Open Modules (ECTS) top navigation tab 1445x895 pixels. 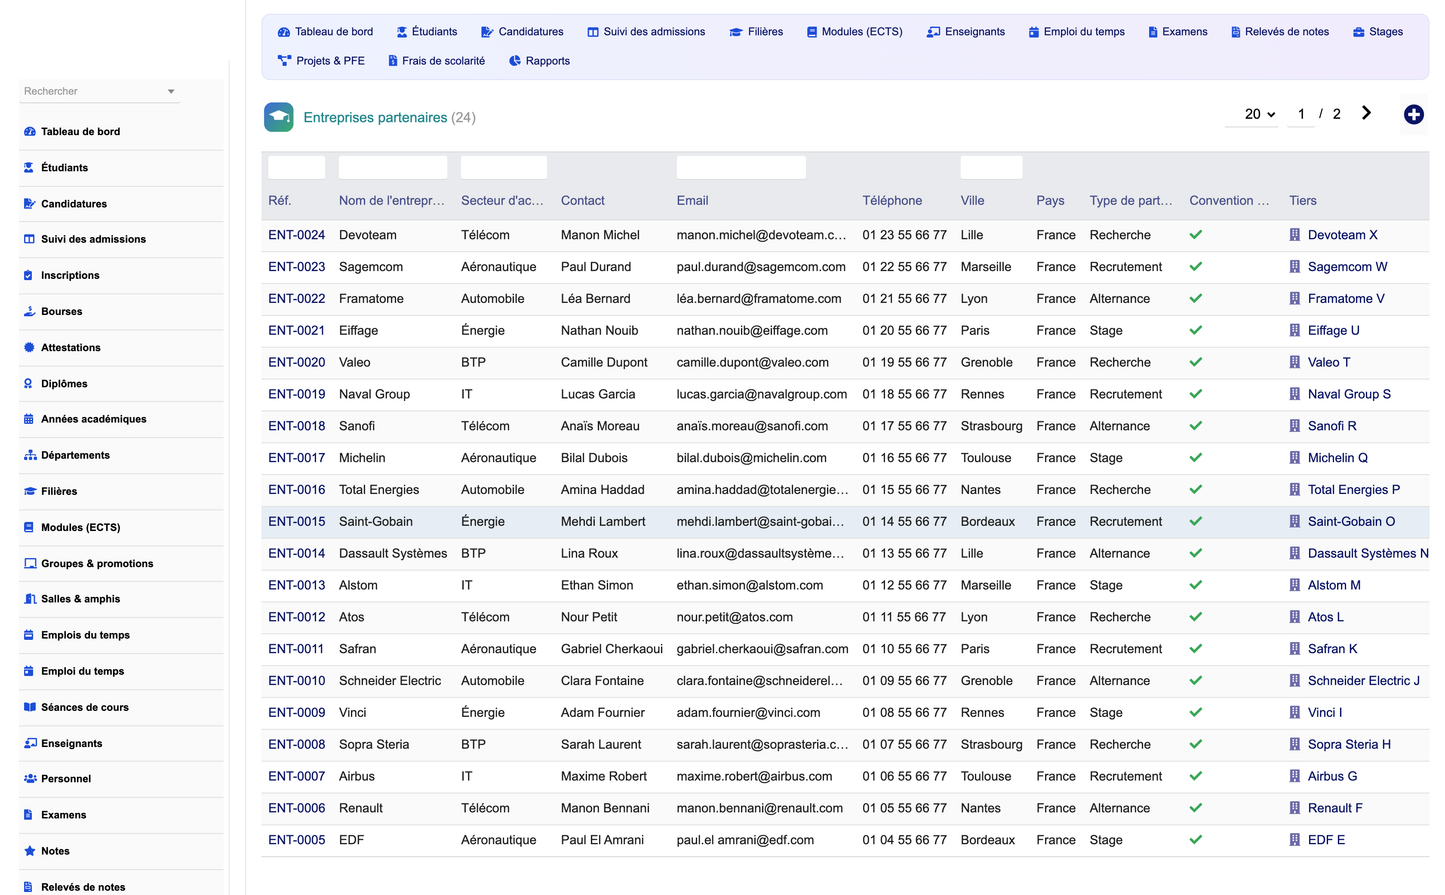point(854,32)
